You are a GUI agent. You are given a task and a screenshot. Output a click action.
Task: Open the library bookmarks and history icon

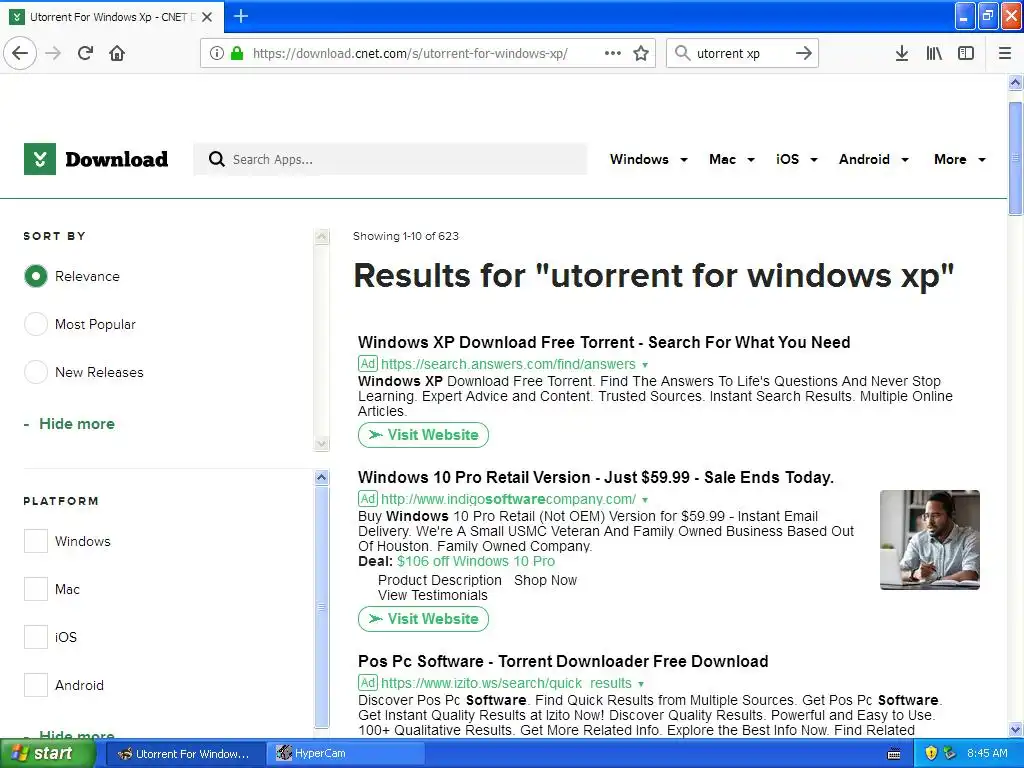934,53
